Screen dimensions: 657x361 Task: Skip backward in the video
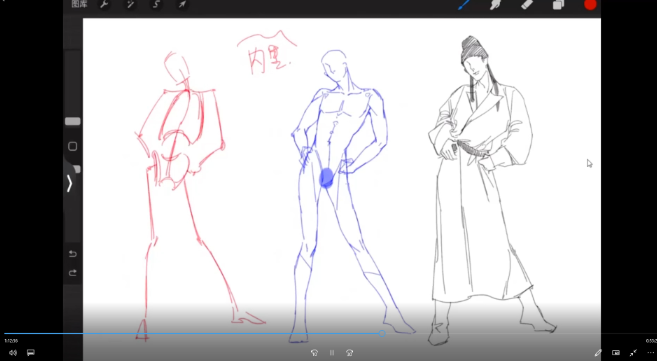(x=314, y=353)
